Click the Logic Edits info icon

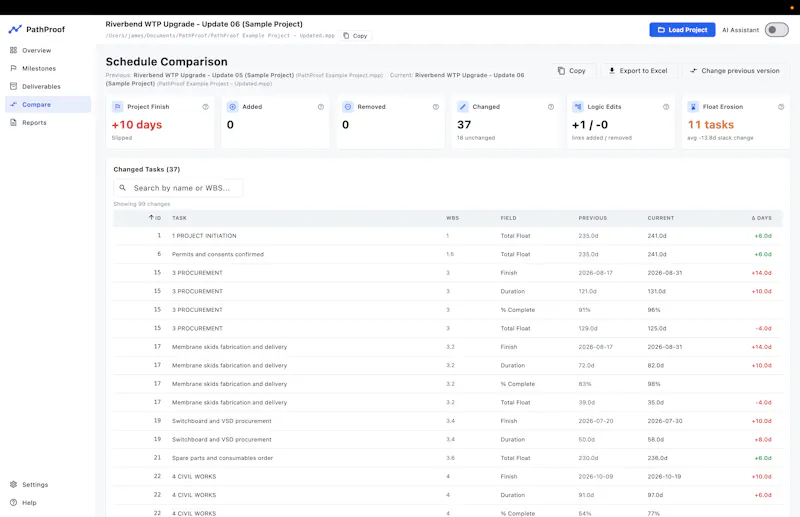tap(666, 107)
